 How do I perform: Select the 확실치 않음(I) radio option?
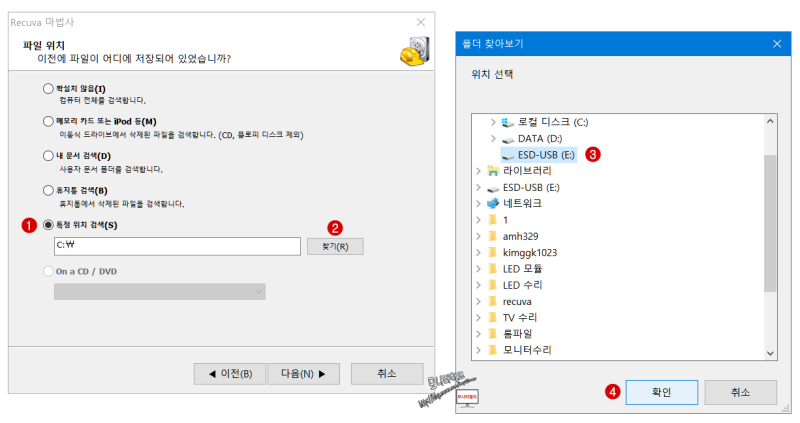point(48,89)
